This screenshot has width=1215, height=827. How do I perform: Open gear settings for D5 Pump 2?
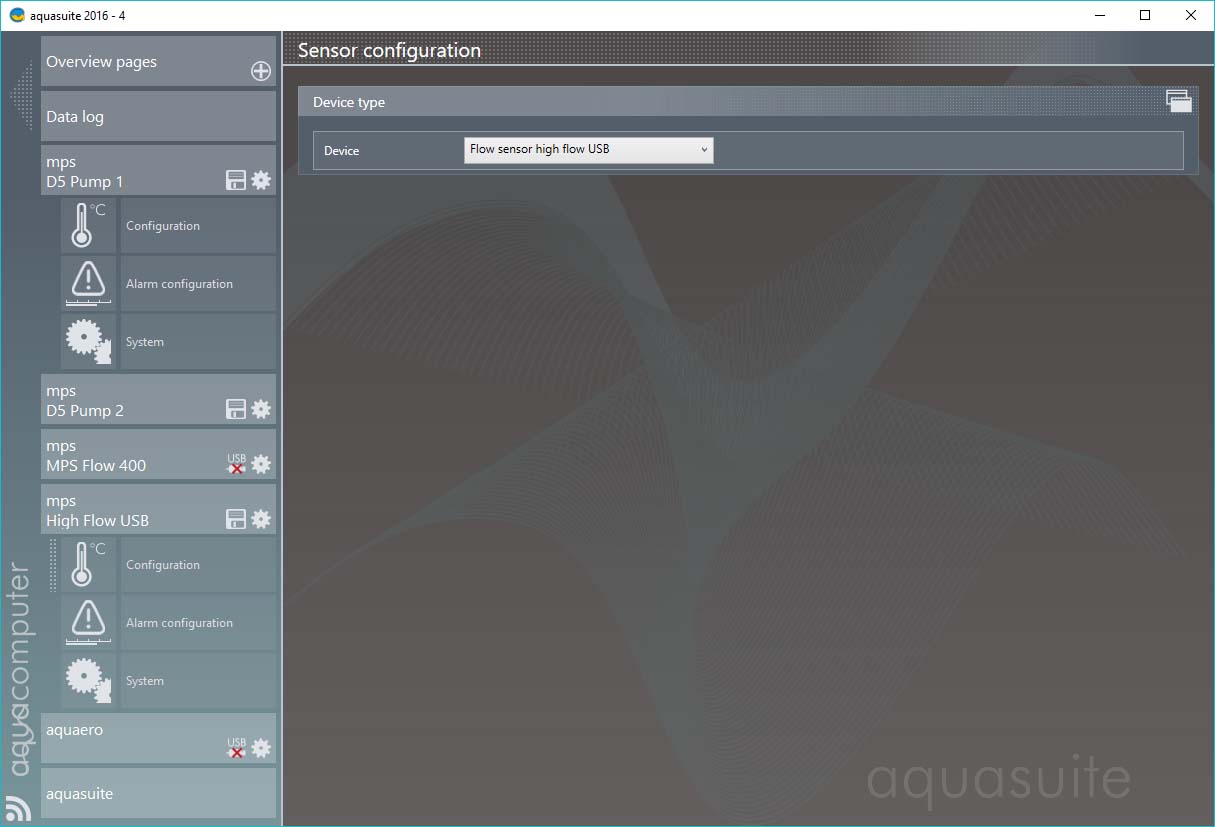[x=260, y=409]
